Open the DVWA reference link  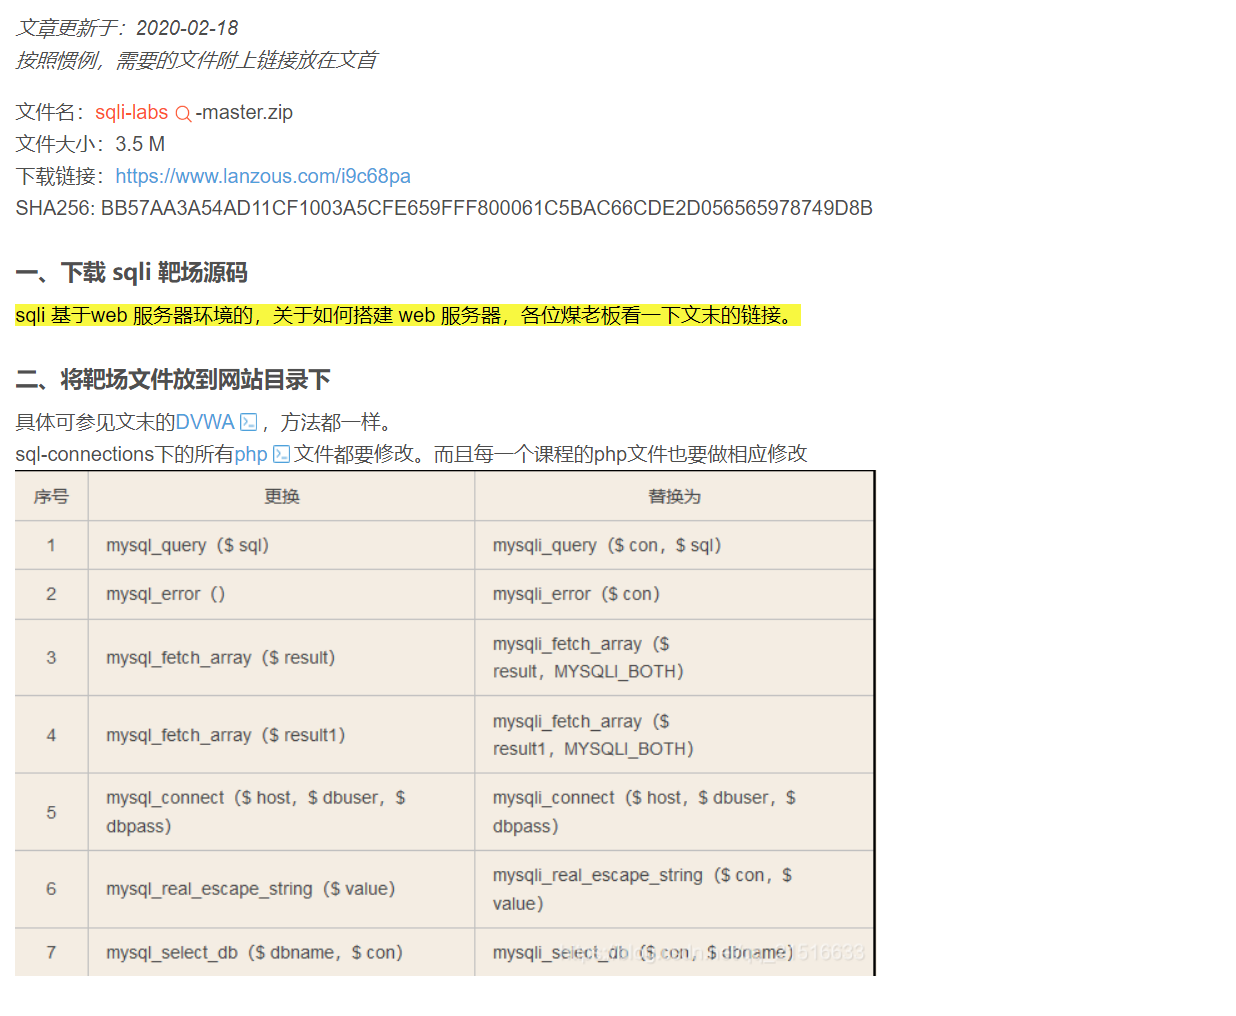click(x=205, y=421)
